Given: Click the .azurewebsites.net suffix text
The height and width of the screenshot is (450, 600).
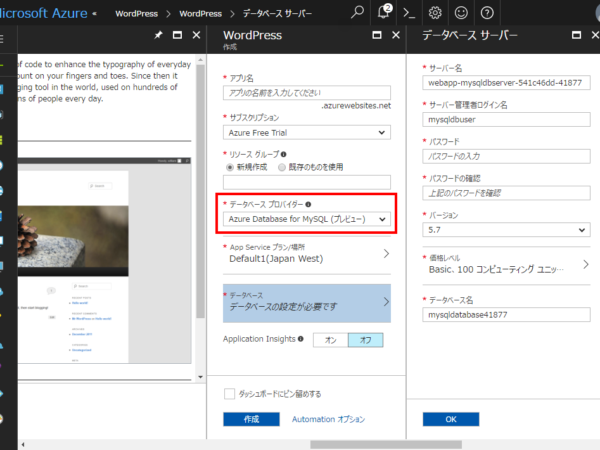Looking at the screenshot, I should [356, 106].
